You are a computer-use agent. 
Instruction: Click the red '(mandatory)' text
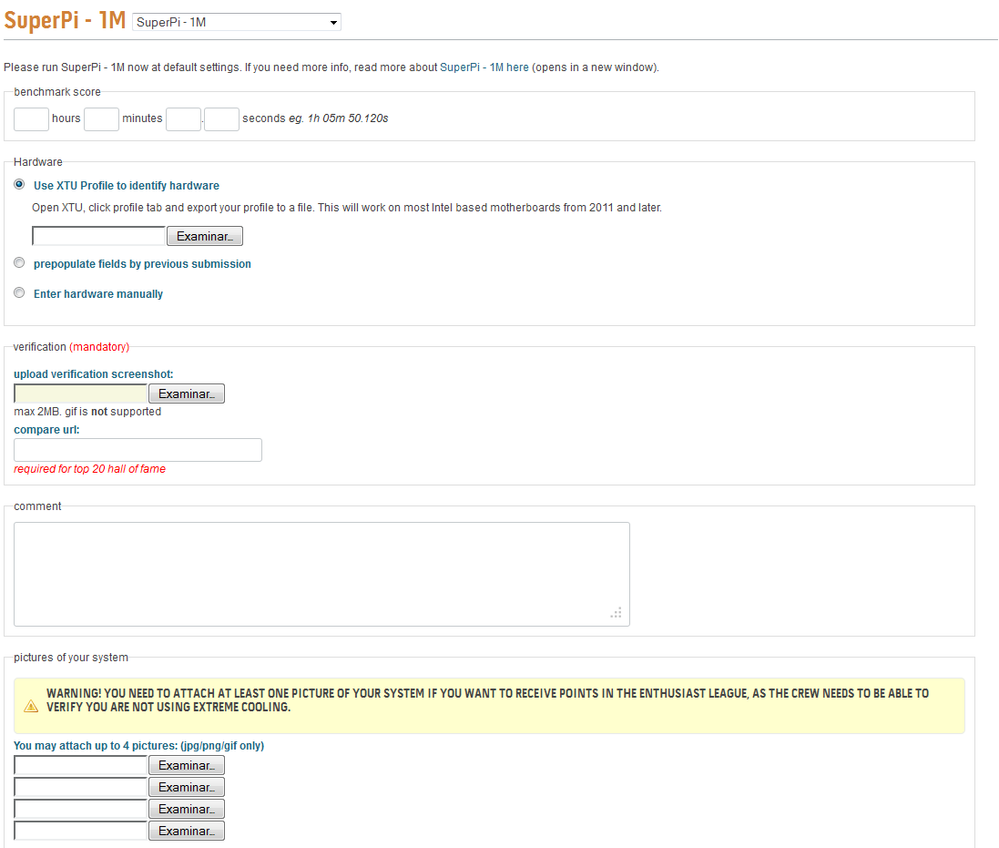99,347
